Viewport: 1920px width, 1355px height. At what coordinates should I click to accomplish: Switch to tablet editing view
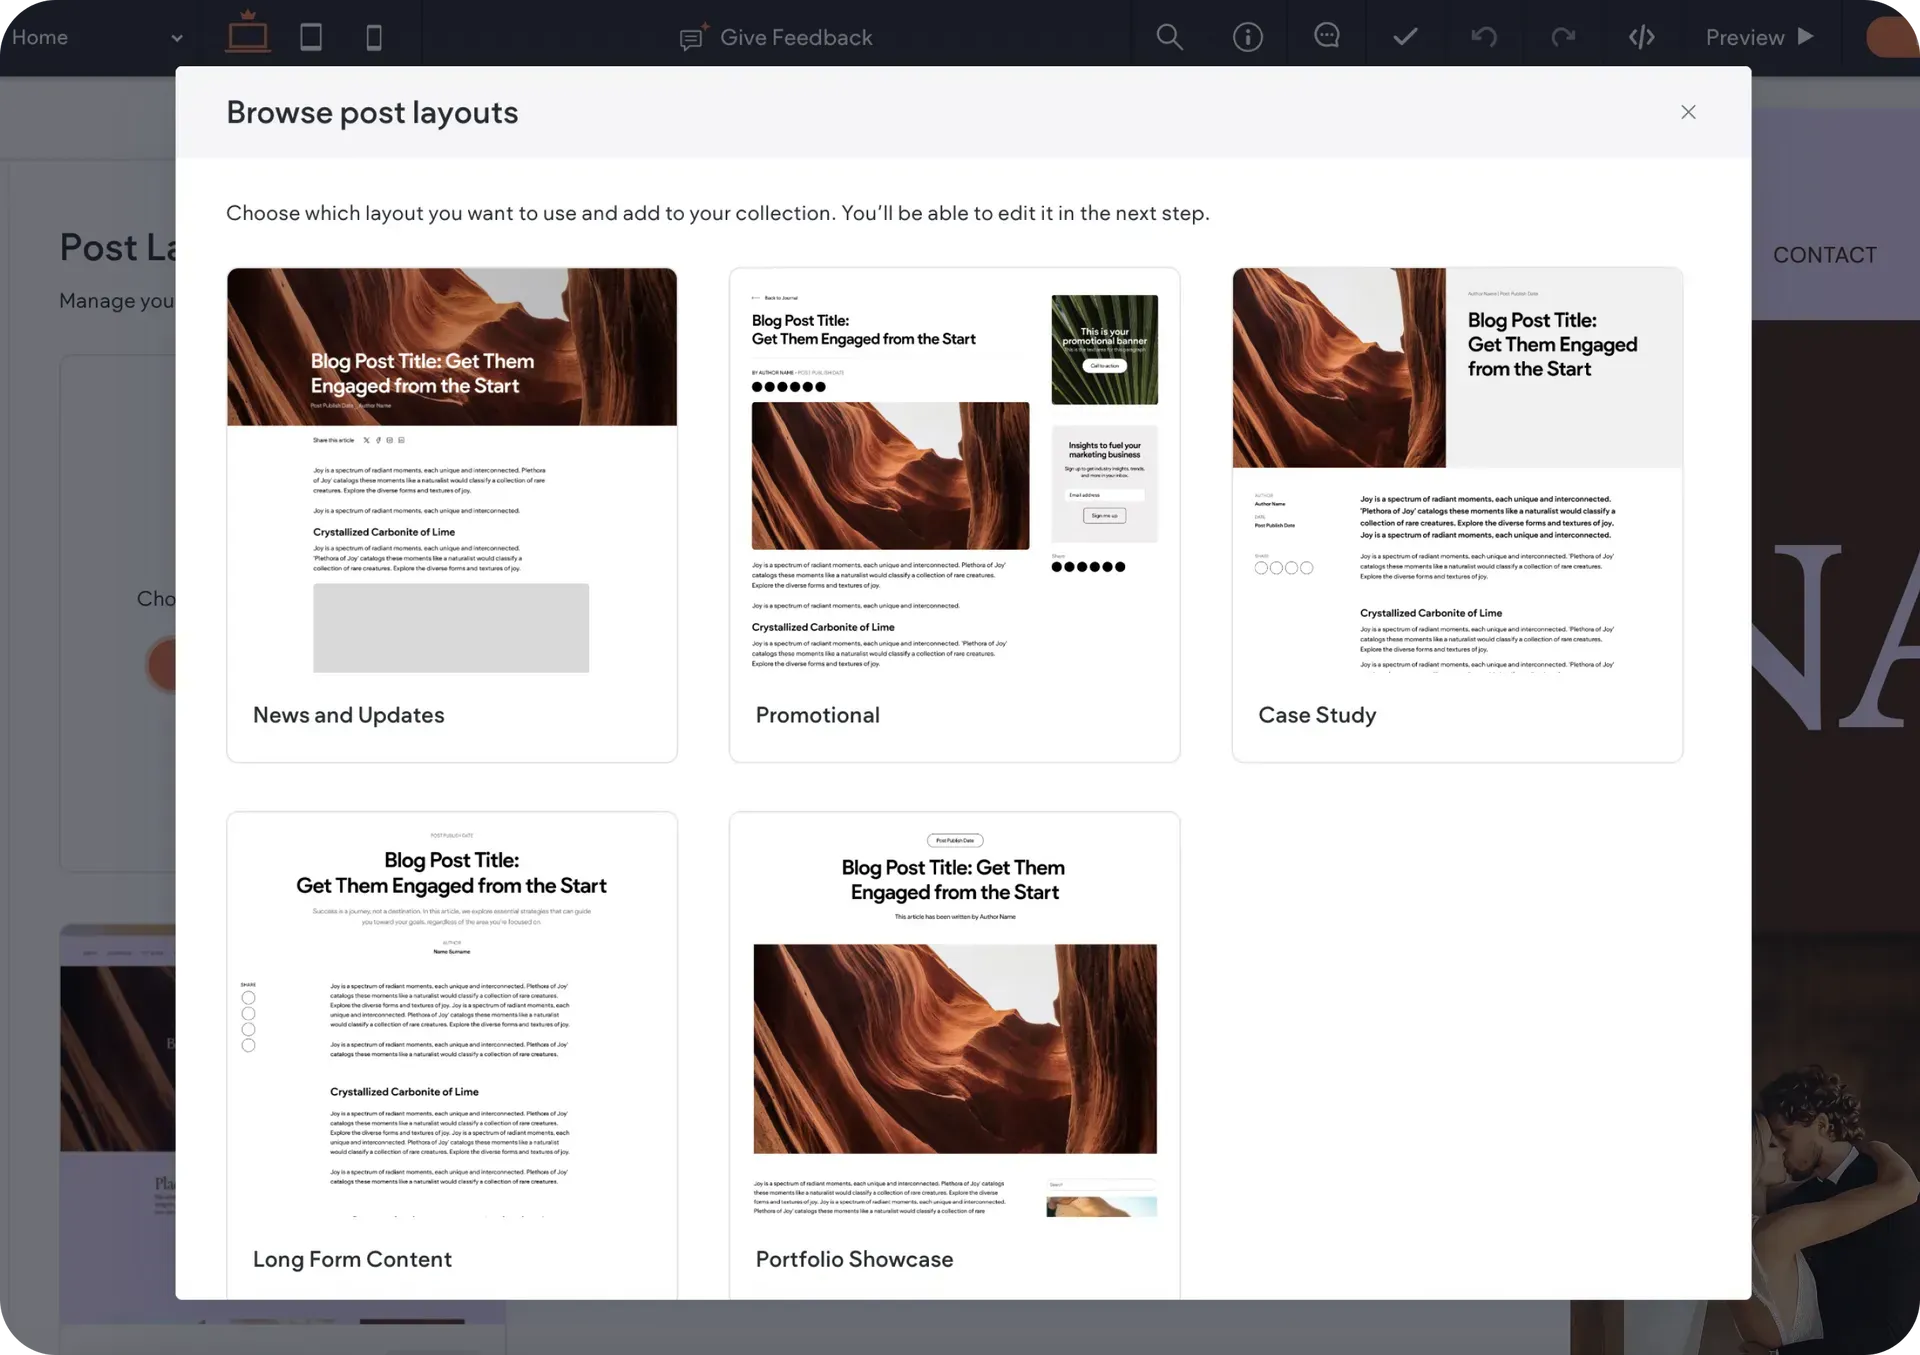click(310, 36)
